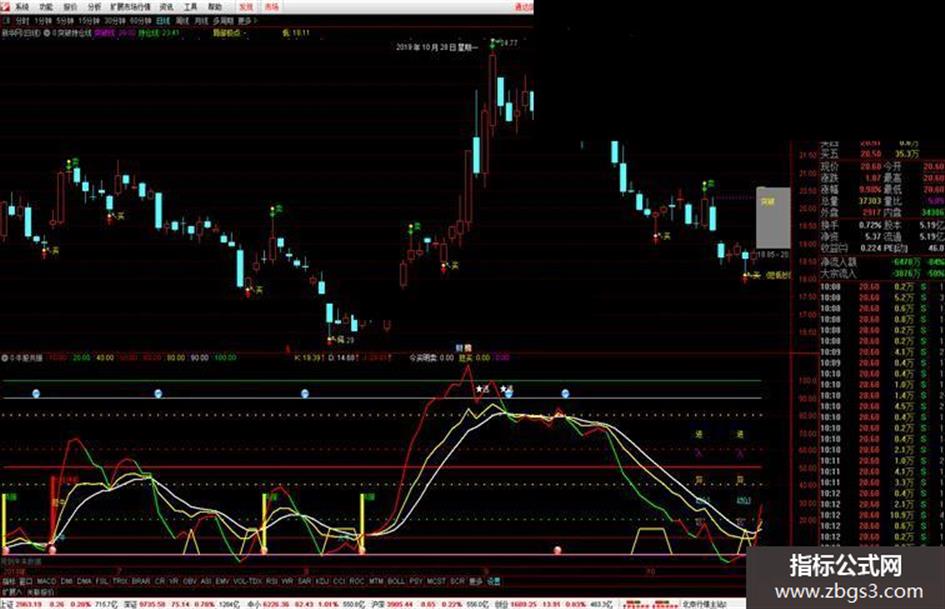Image resolution: width=945 pixels, height=609 pixels.
Task: Select the BOLL indicator tab
Action: [x=396, y=581]
